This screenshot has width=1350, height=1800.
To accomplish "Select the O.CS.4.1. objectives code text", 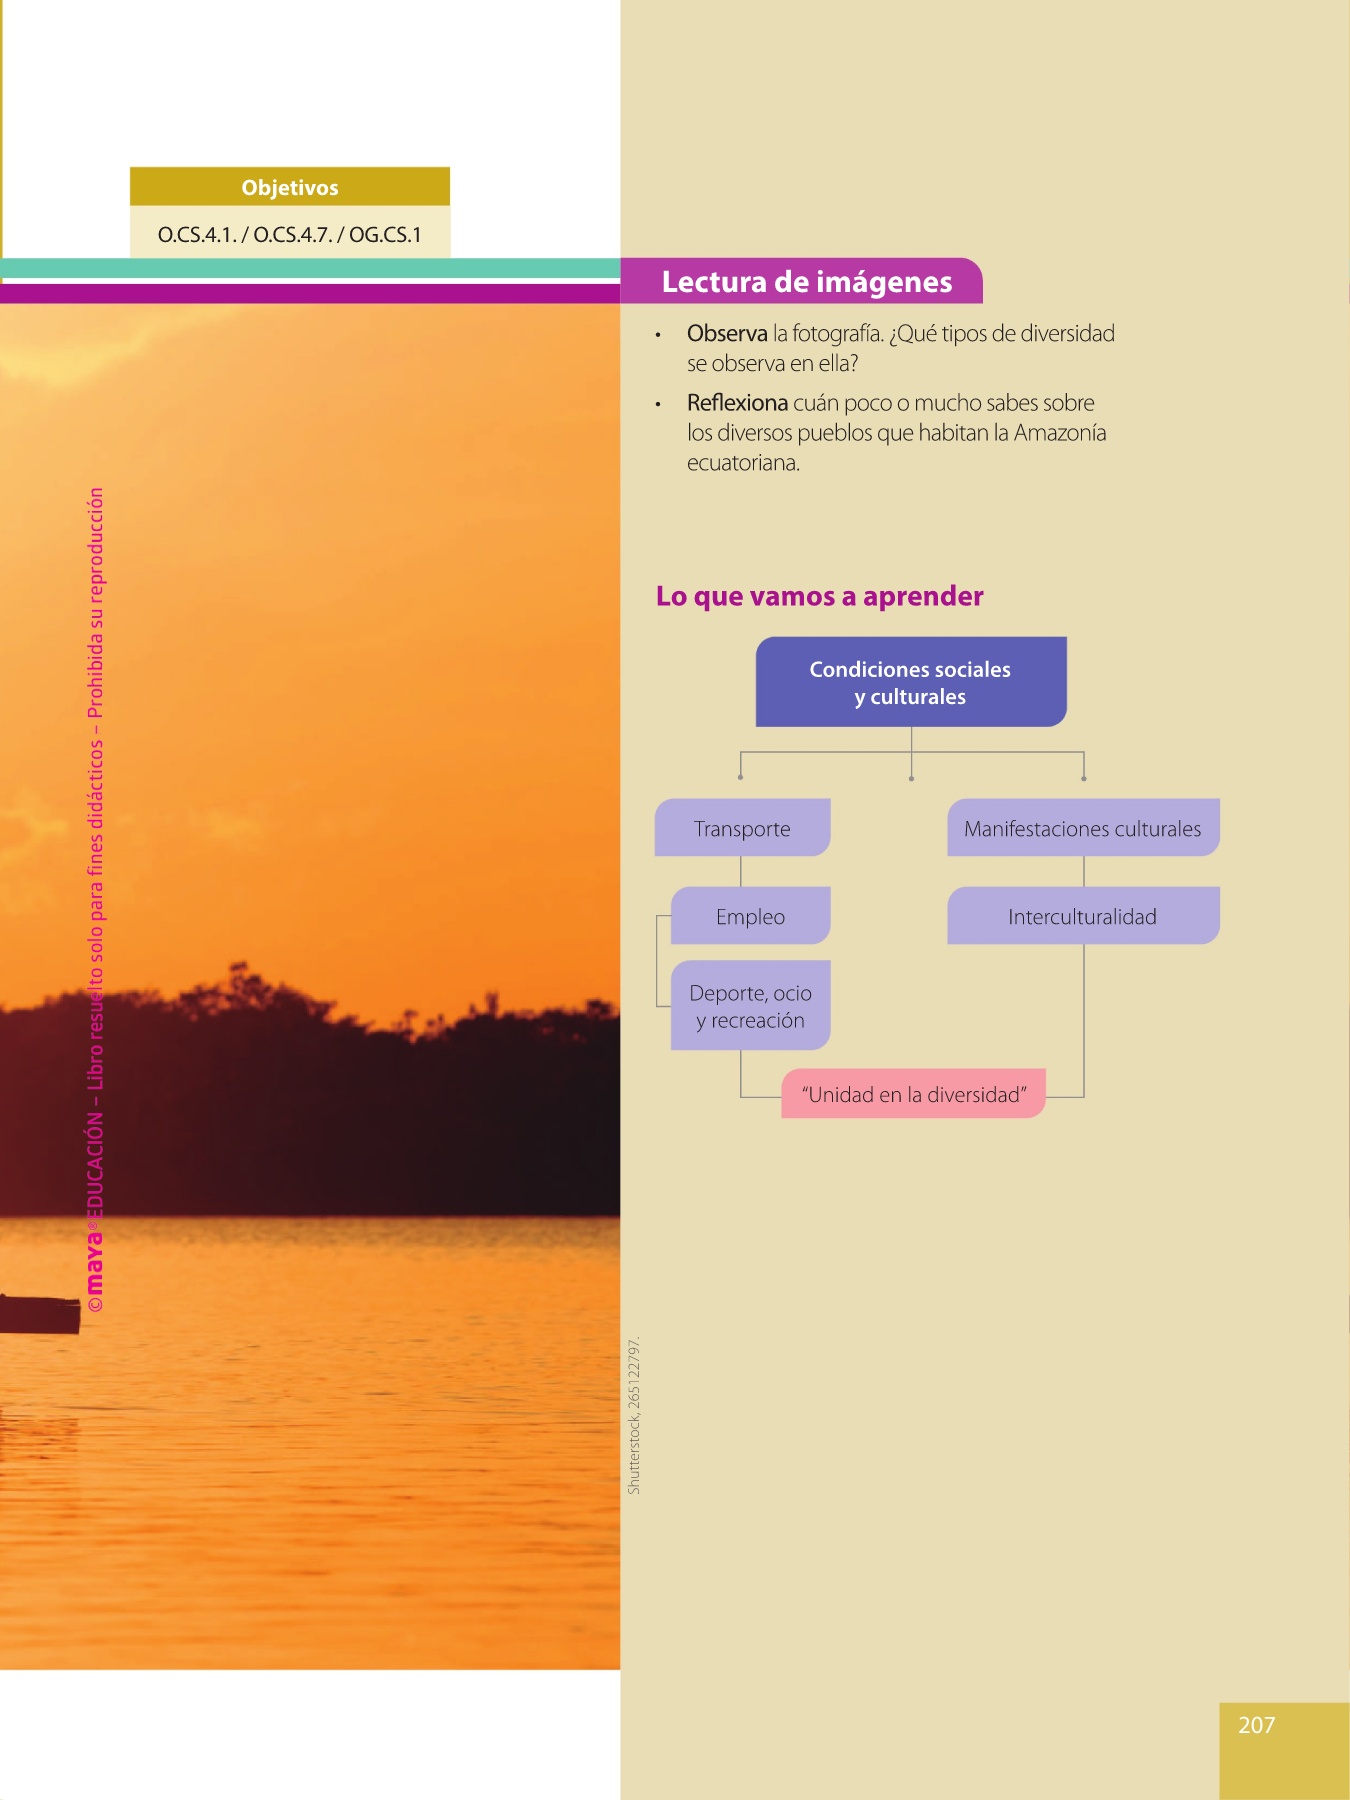I will (x=197, y=235).
